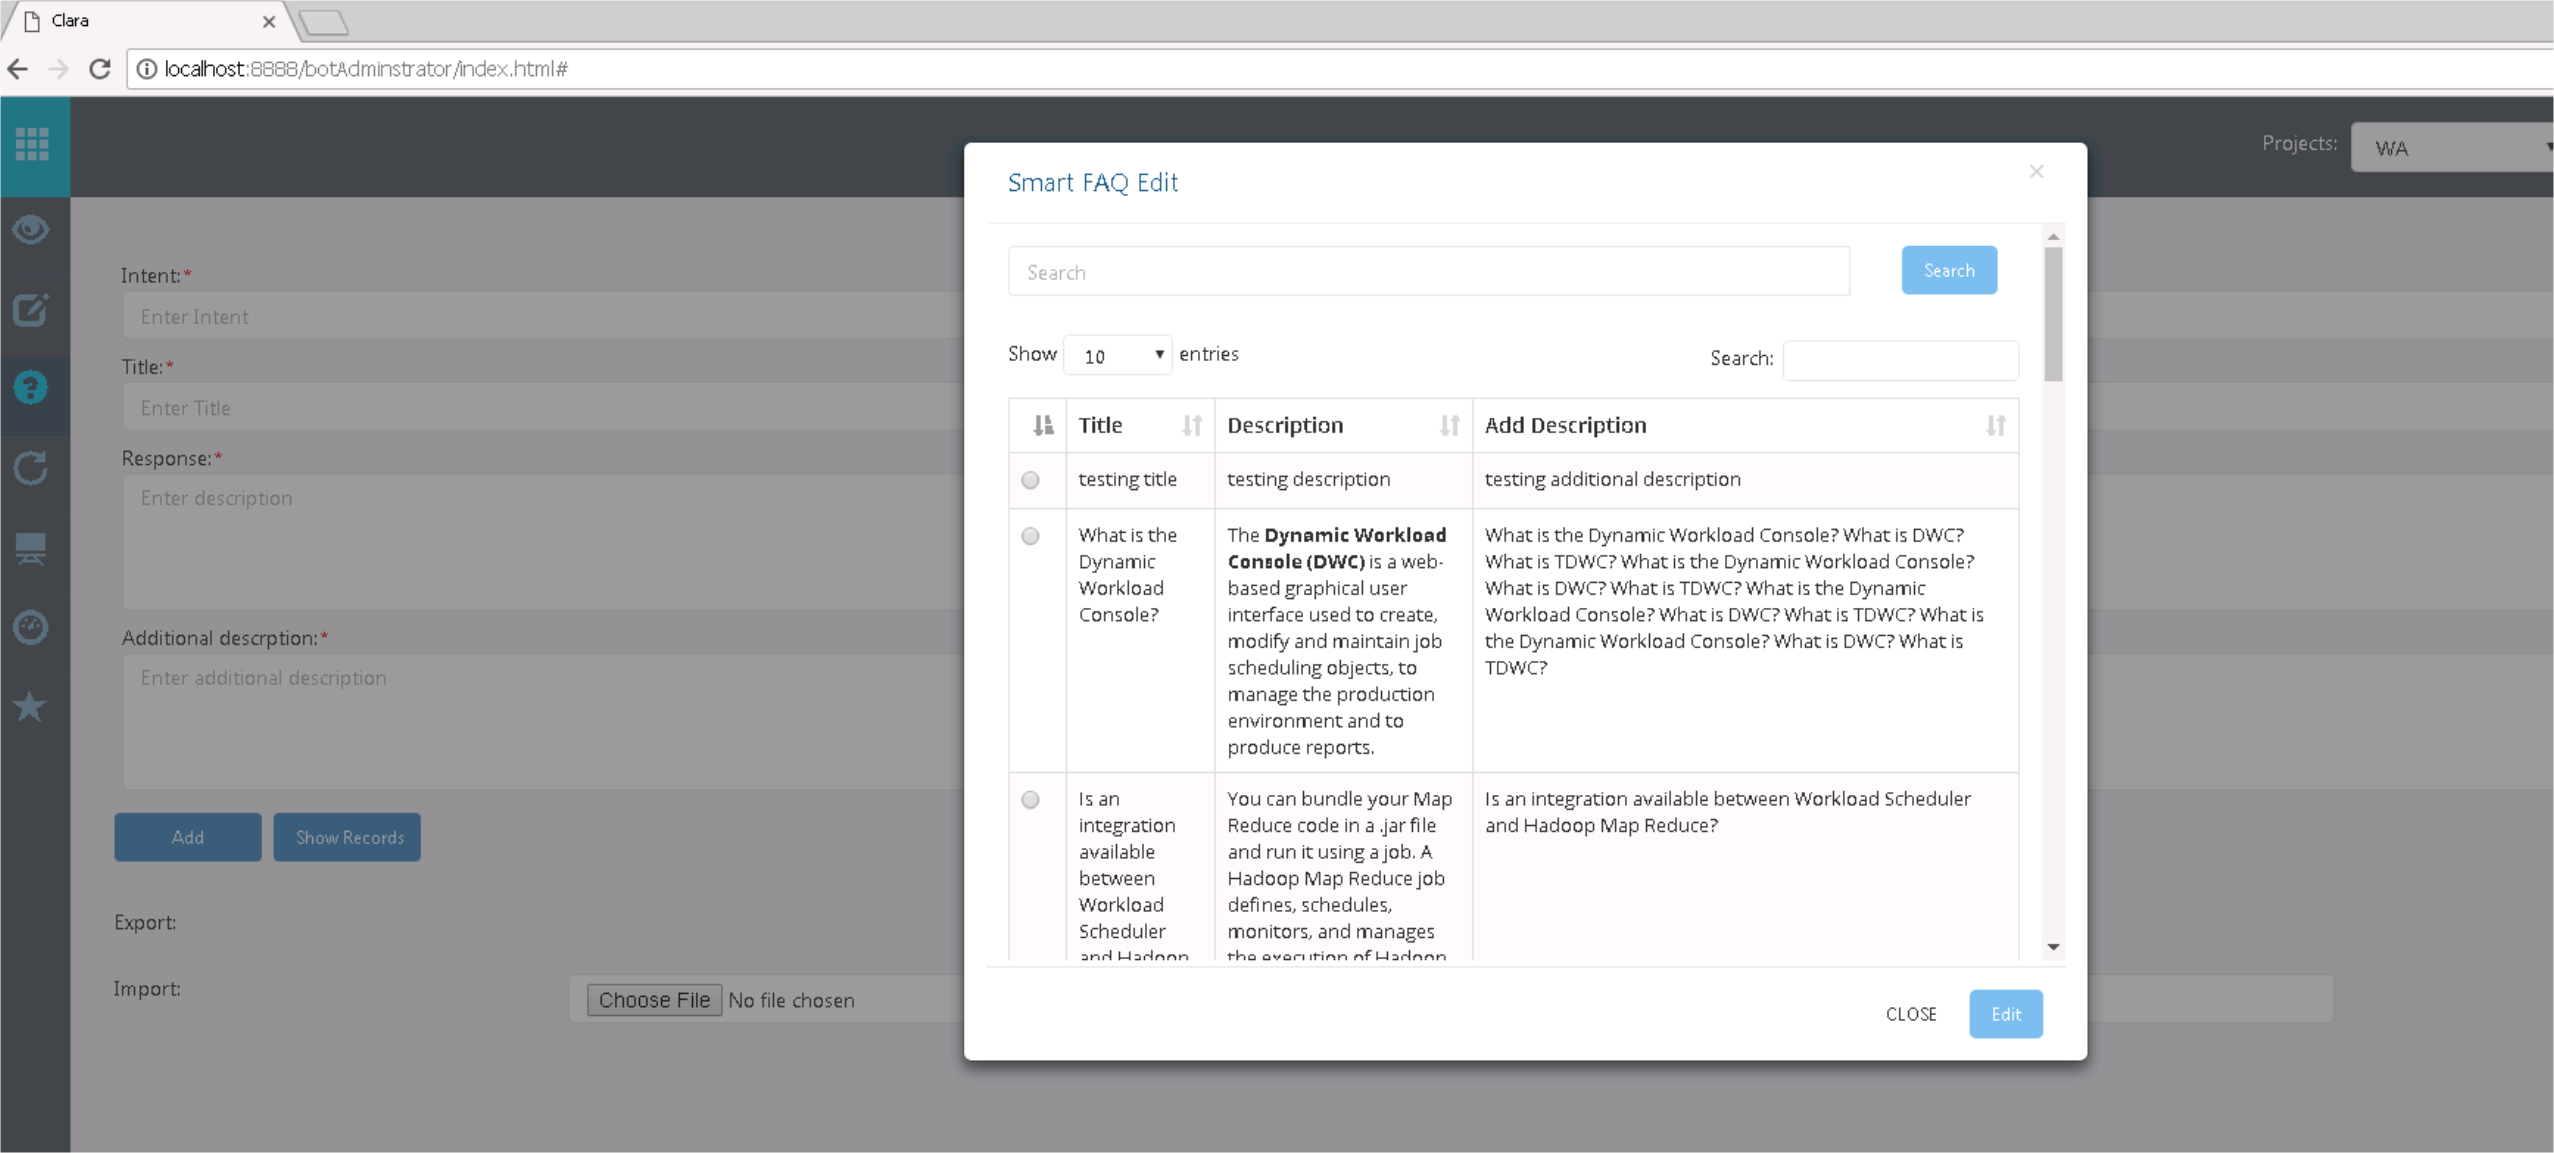Image resolution: width=2554 pixels, height=1153 pixels.
Task: Select the Hadoop integration row radio button
Action: [1030, 800]
